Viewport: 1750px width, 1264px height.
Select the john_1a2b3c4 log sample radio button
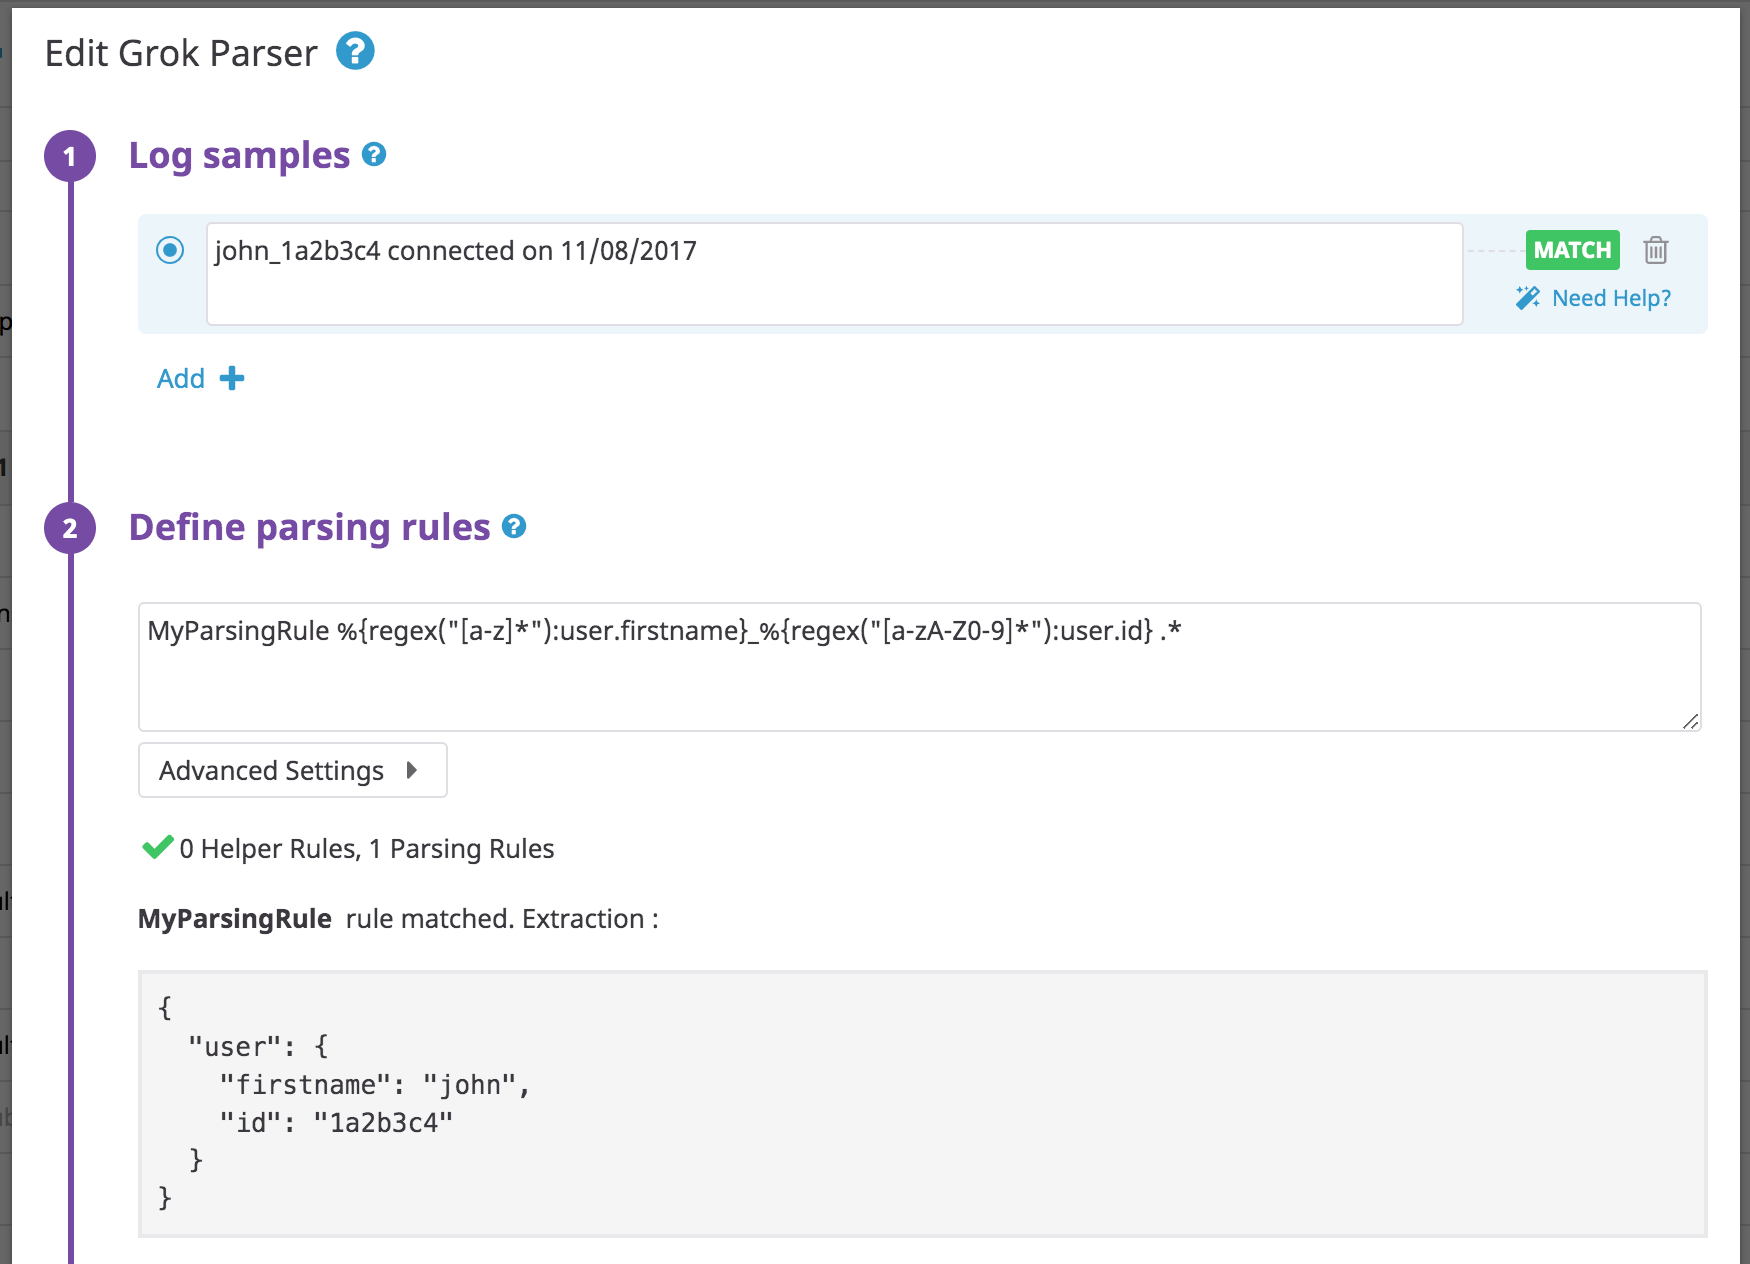tap(170, 250)
